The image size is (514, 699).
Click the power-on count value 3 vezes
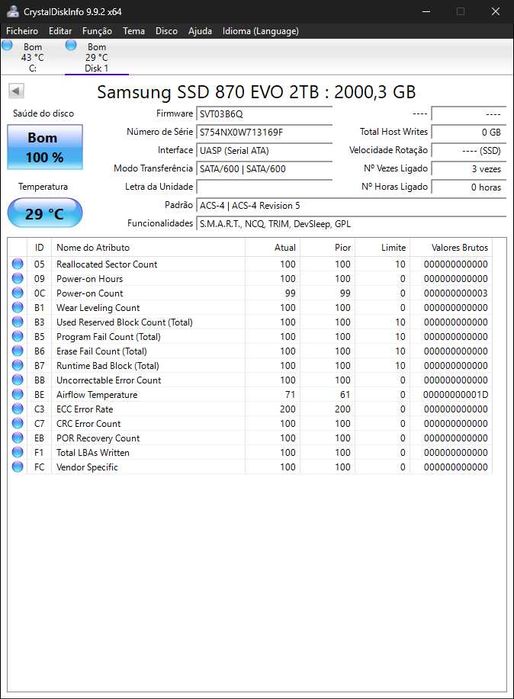tap(469, 169)
